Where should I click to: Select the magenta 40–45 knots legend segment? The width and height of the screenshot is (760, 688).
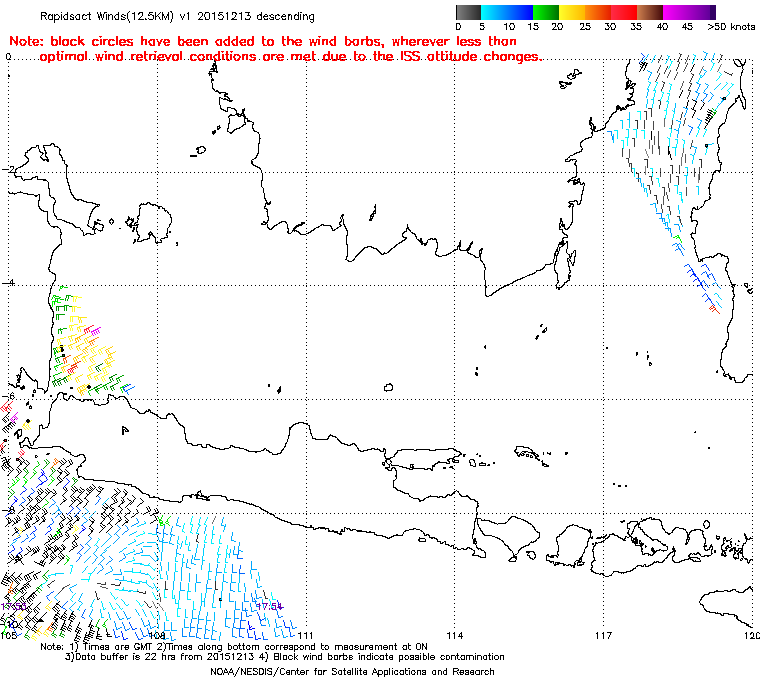click(676, 13)
